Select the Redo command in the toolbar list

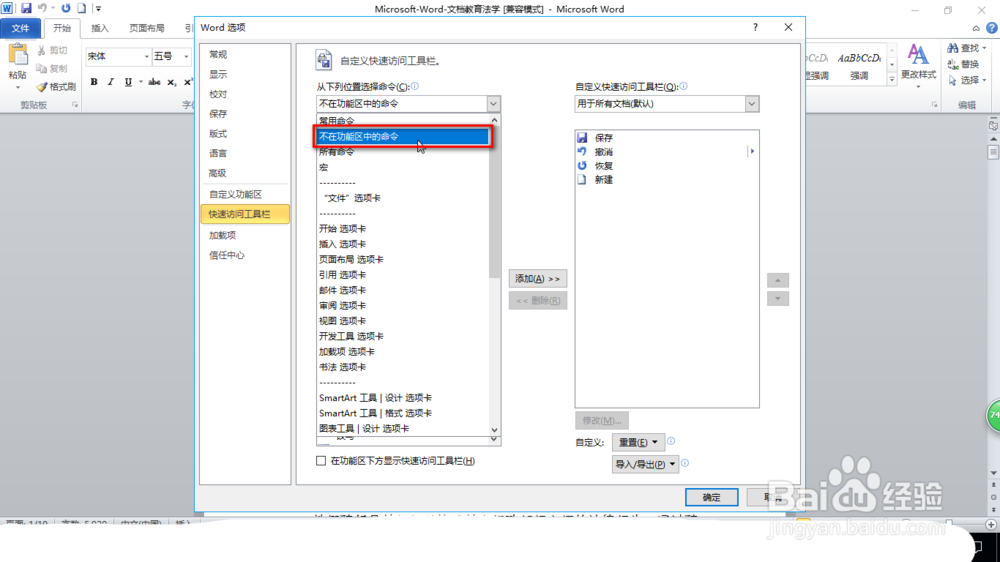click(x=667, y=166)
